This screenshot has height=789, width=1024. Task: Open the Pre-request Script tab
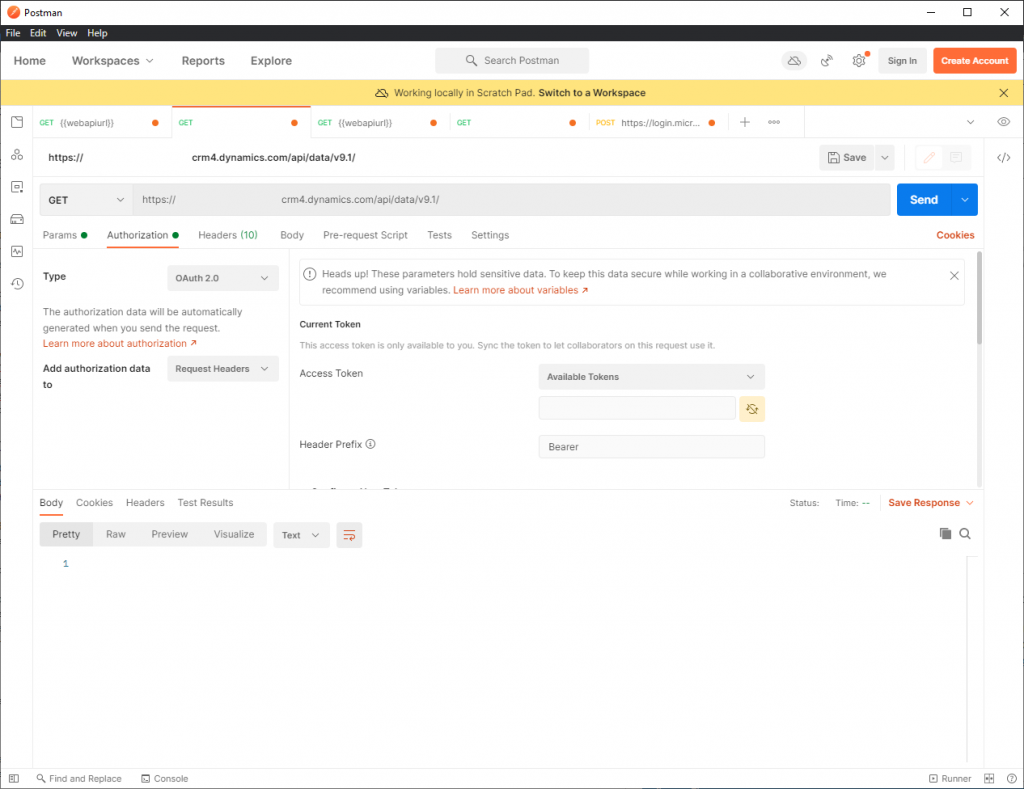[x=365, y=235]
